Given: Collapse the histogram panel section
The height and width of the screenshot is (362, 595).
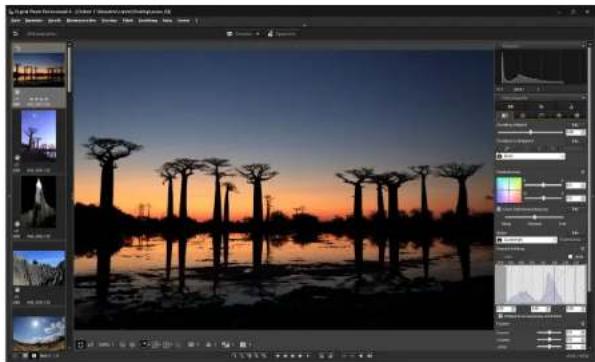Looking at the screenshot, I should (583, 46).
